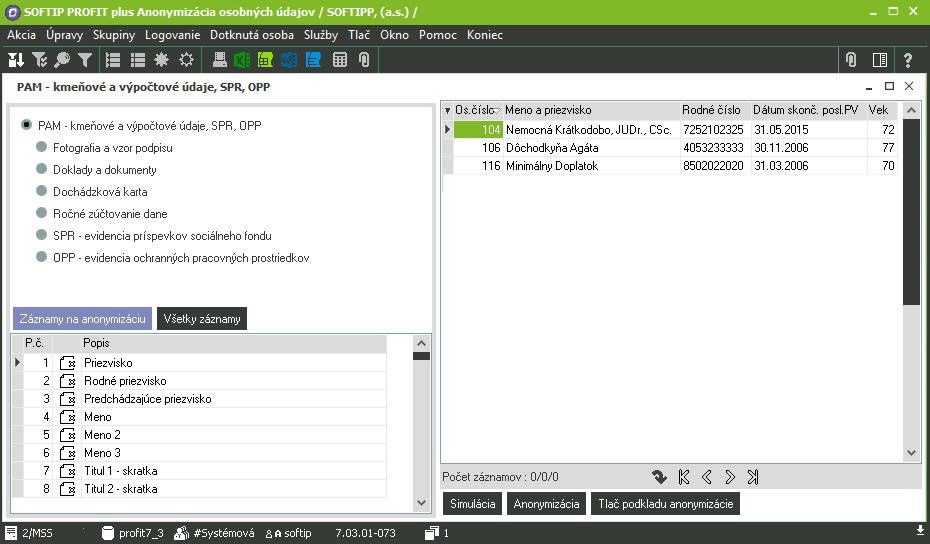This screenshot has width=930, height=544.
Task: Open the Skupiny menu
Action: point(113,35)
